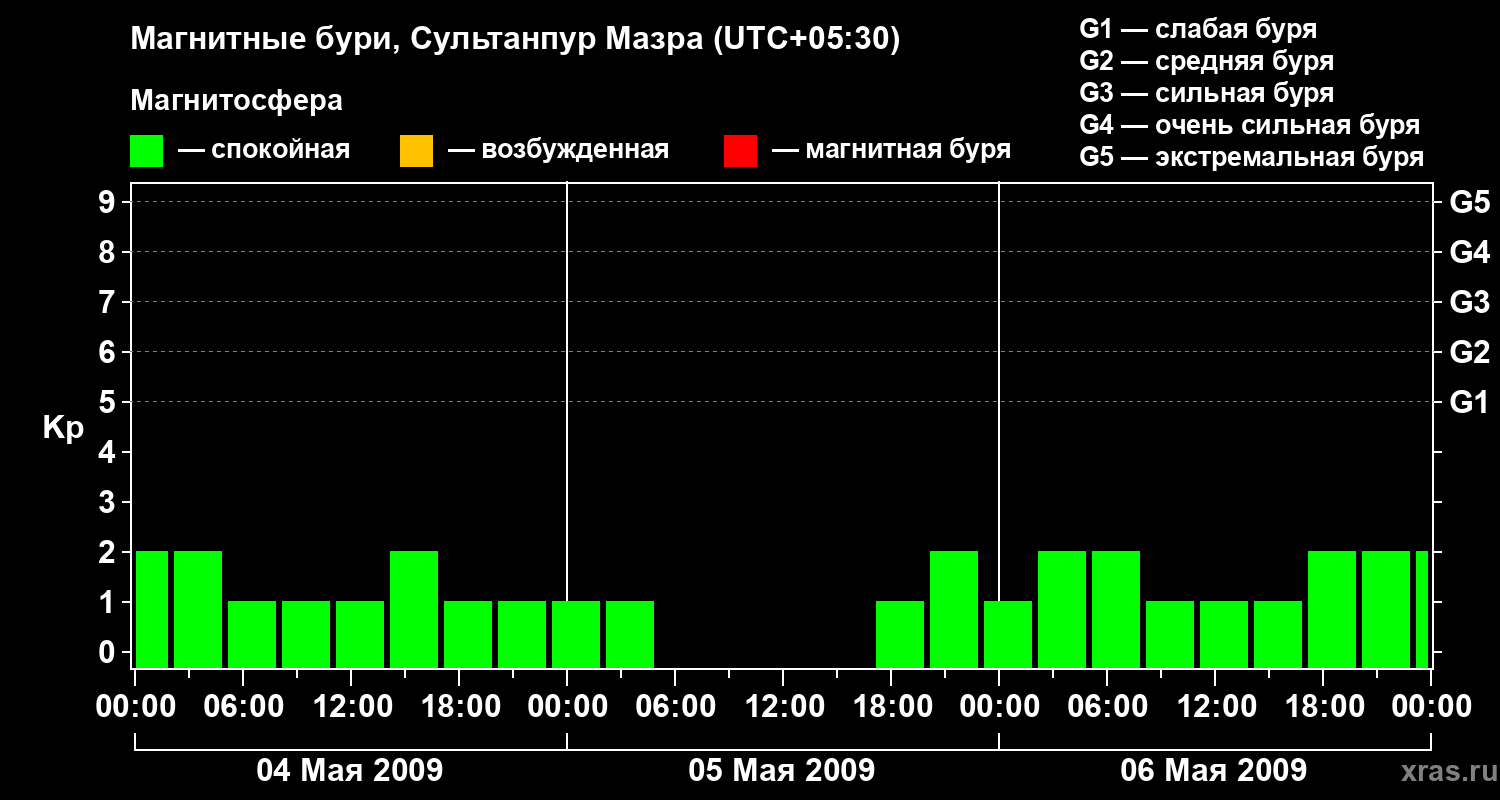Screen dimensions: 1500x800
Task: Click the Kp 2 bar between 12:00 and 18:00 on 04 Мая
Action: [x=414, y=609]
